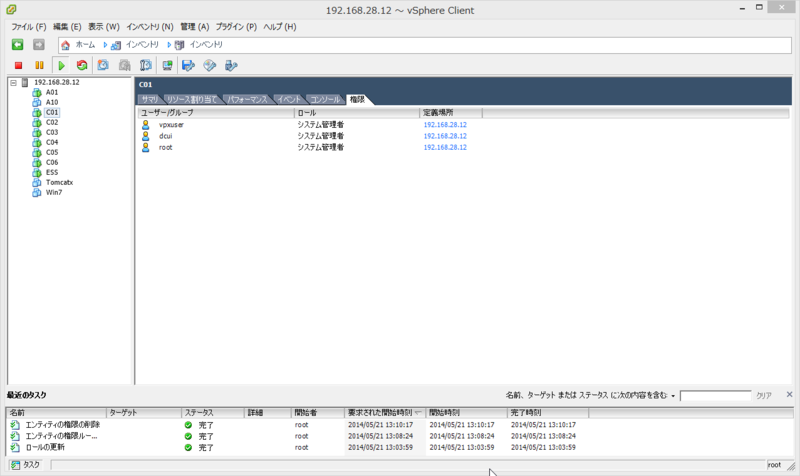Switch to the パフォーマンス tab

coord(247,99)
